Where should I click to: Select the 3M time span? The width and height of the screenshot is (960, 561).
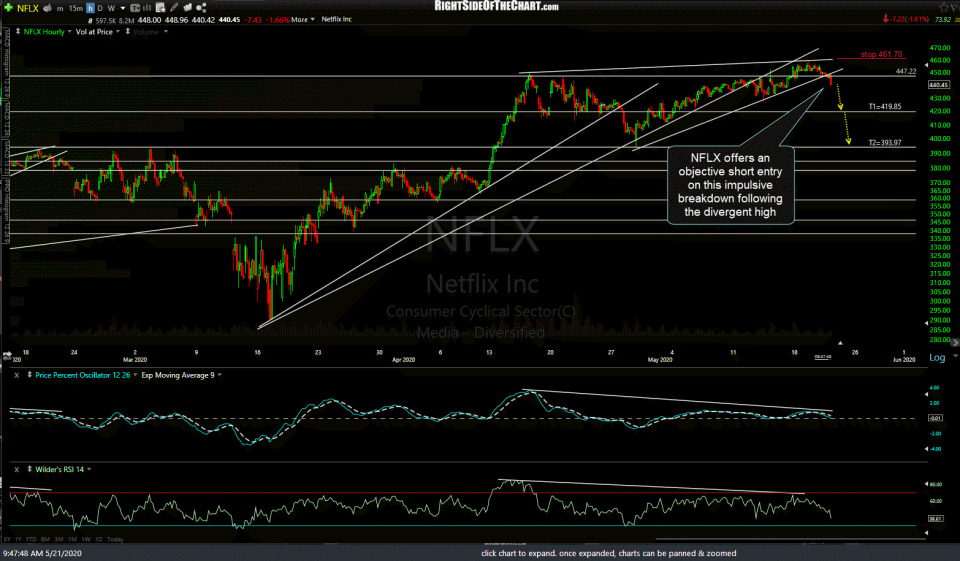coord(59,540)
